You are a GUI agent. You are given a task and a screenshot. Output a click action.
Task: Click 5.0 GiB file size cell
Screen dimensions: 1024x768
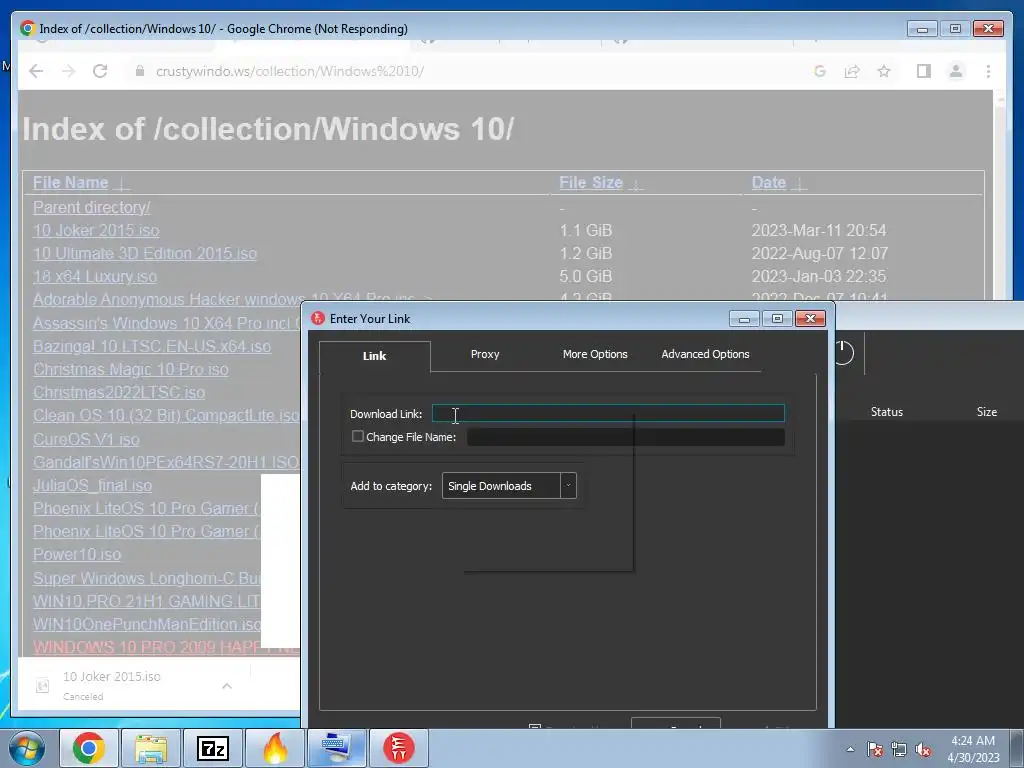[x=586, y=277]
